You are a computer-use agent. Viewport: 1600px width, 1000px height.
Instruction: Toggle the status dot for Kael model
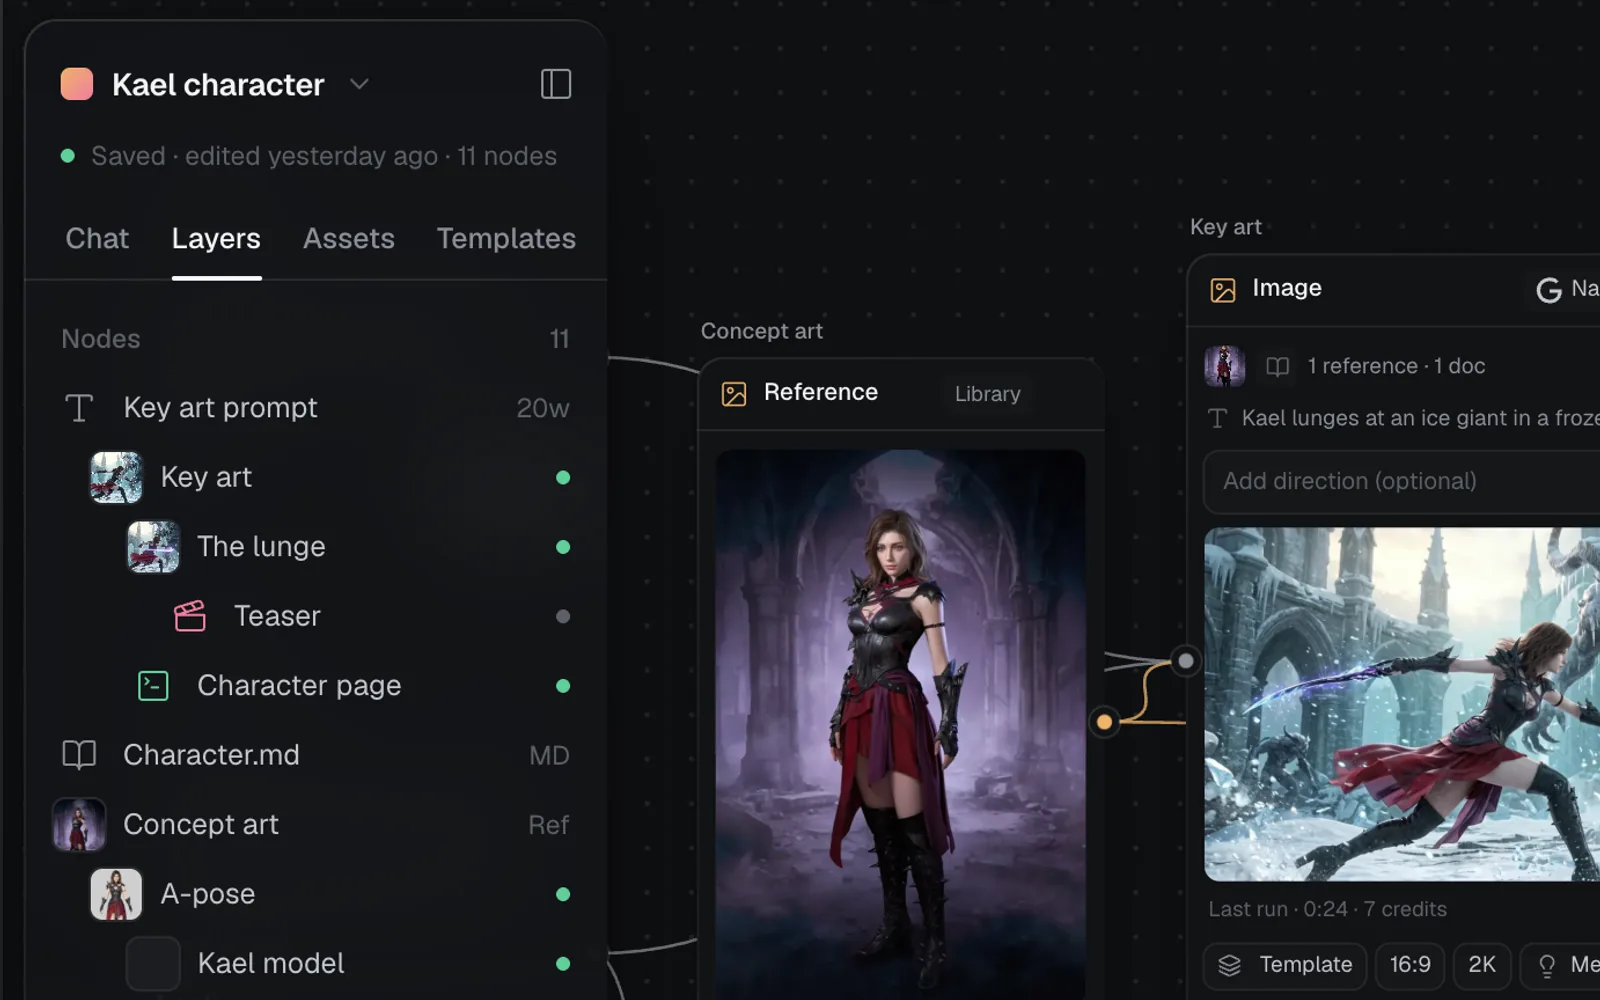563,963
